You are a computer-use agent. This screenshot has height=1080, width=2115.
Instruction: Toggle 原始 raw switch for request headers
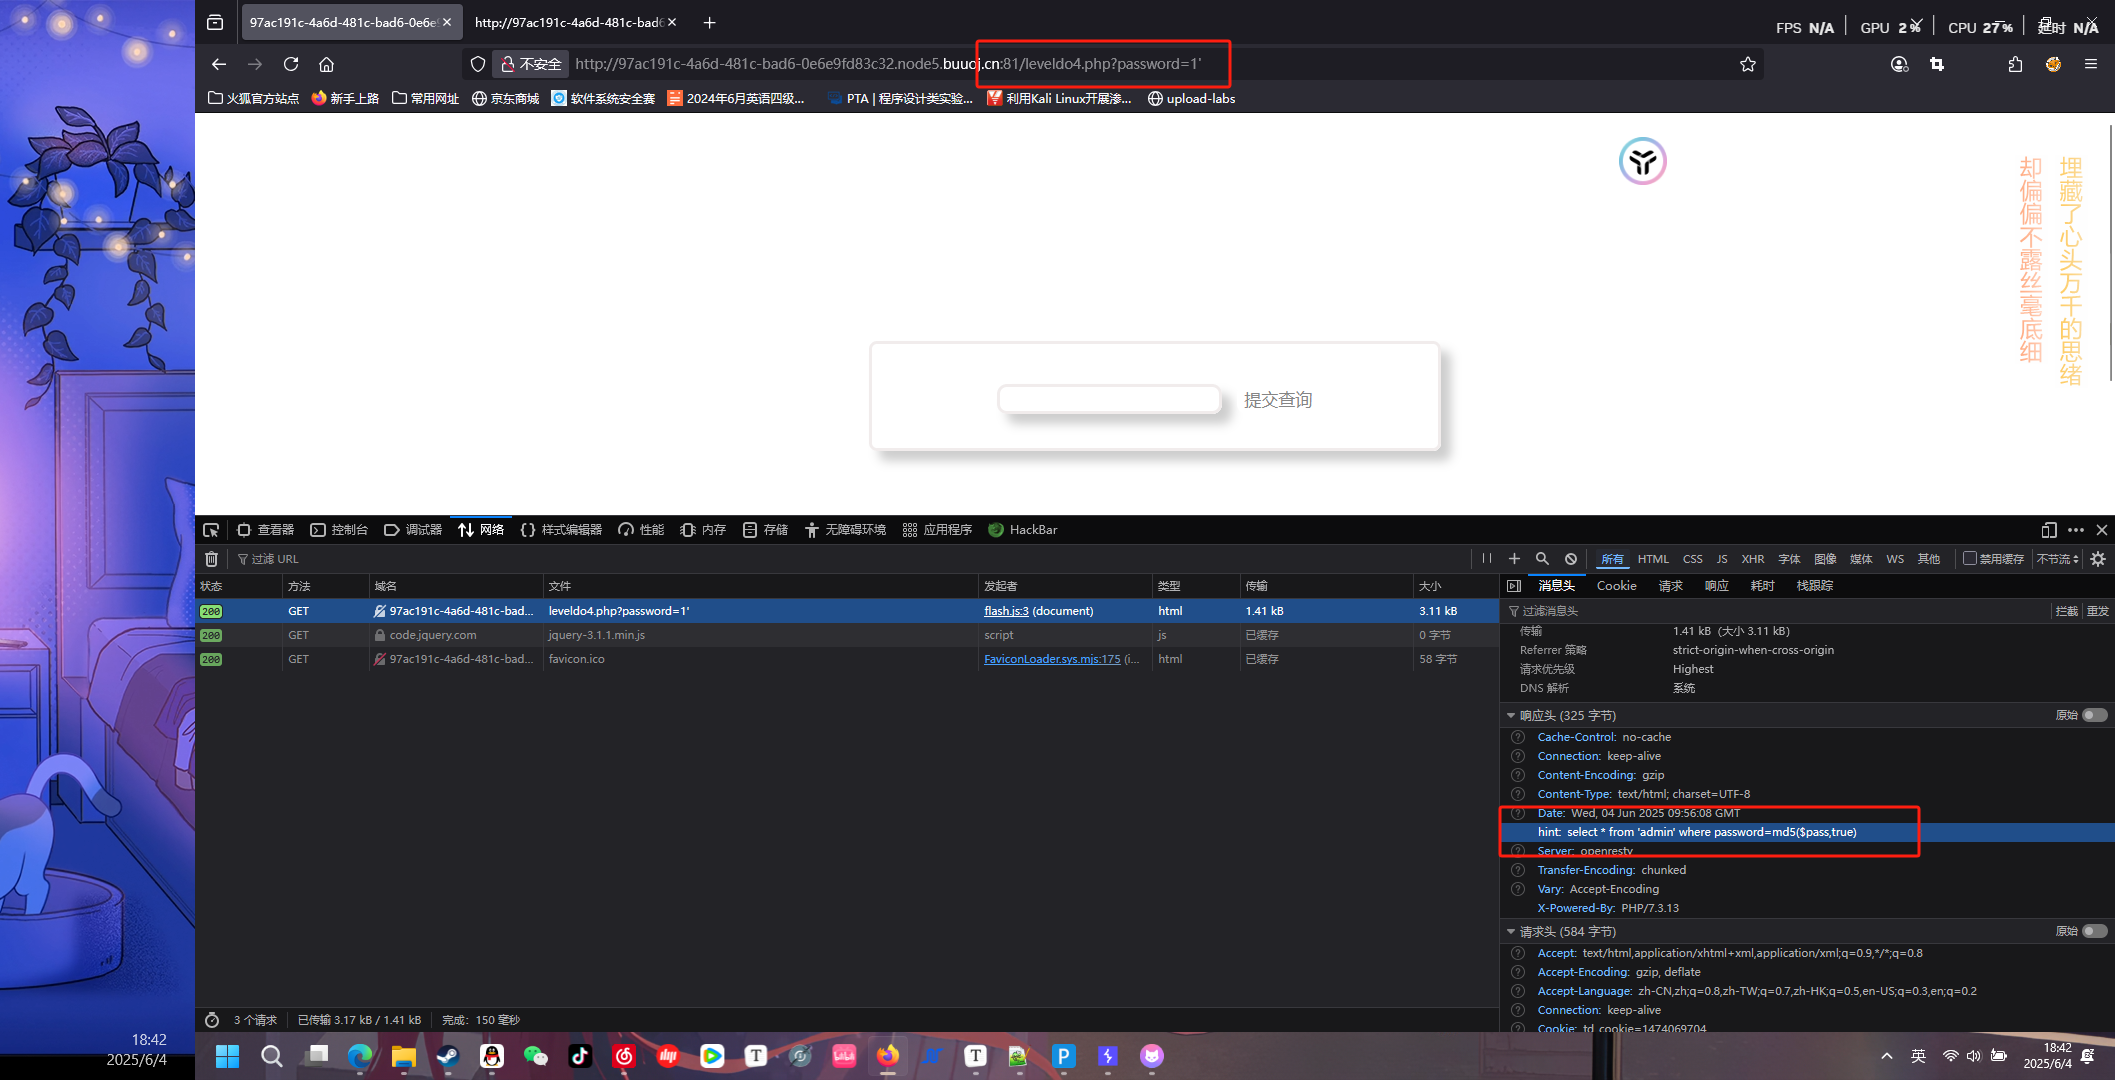coord(2095,931)
